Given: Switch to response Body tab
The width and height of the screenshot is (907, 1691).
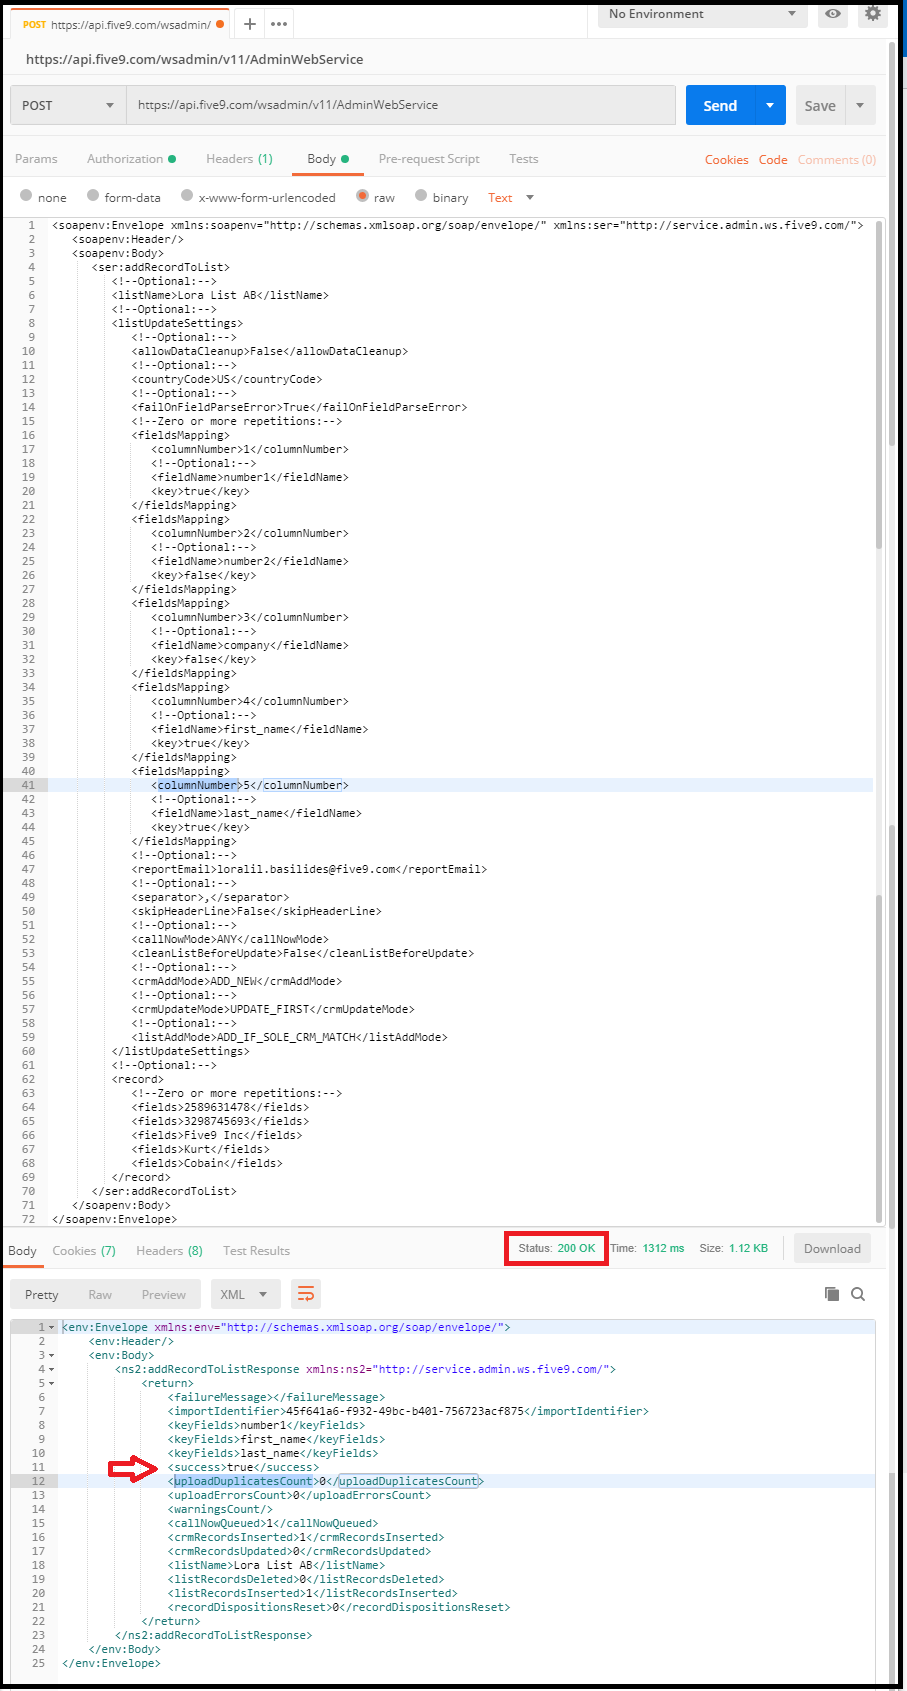Looking at the screenshot, I should point(22,1251).
